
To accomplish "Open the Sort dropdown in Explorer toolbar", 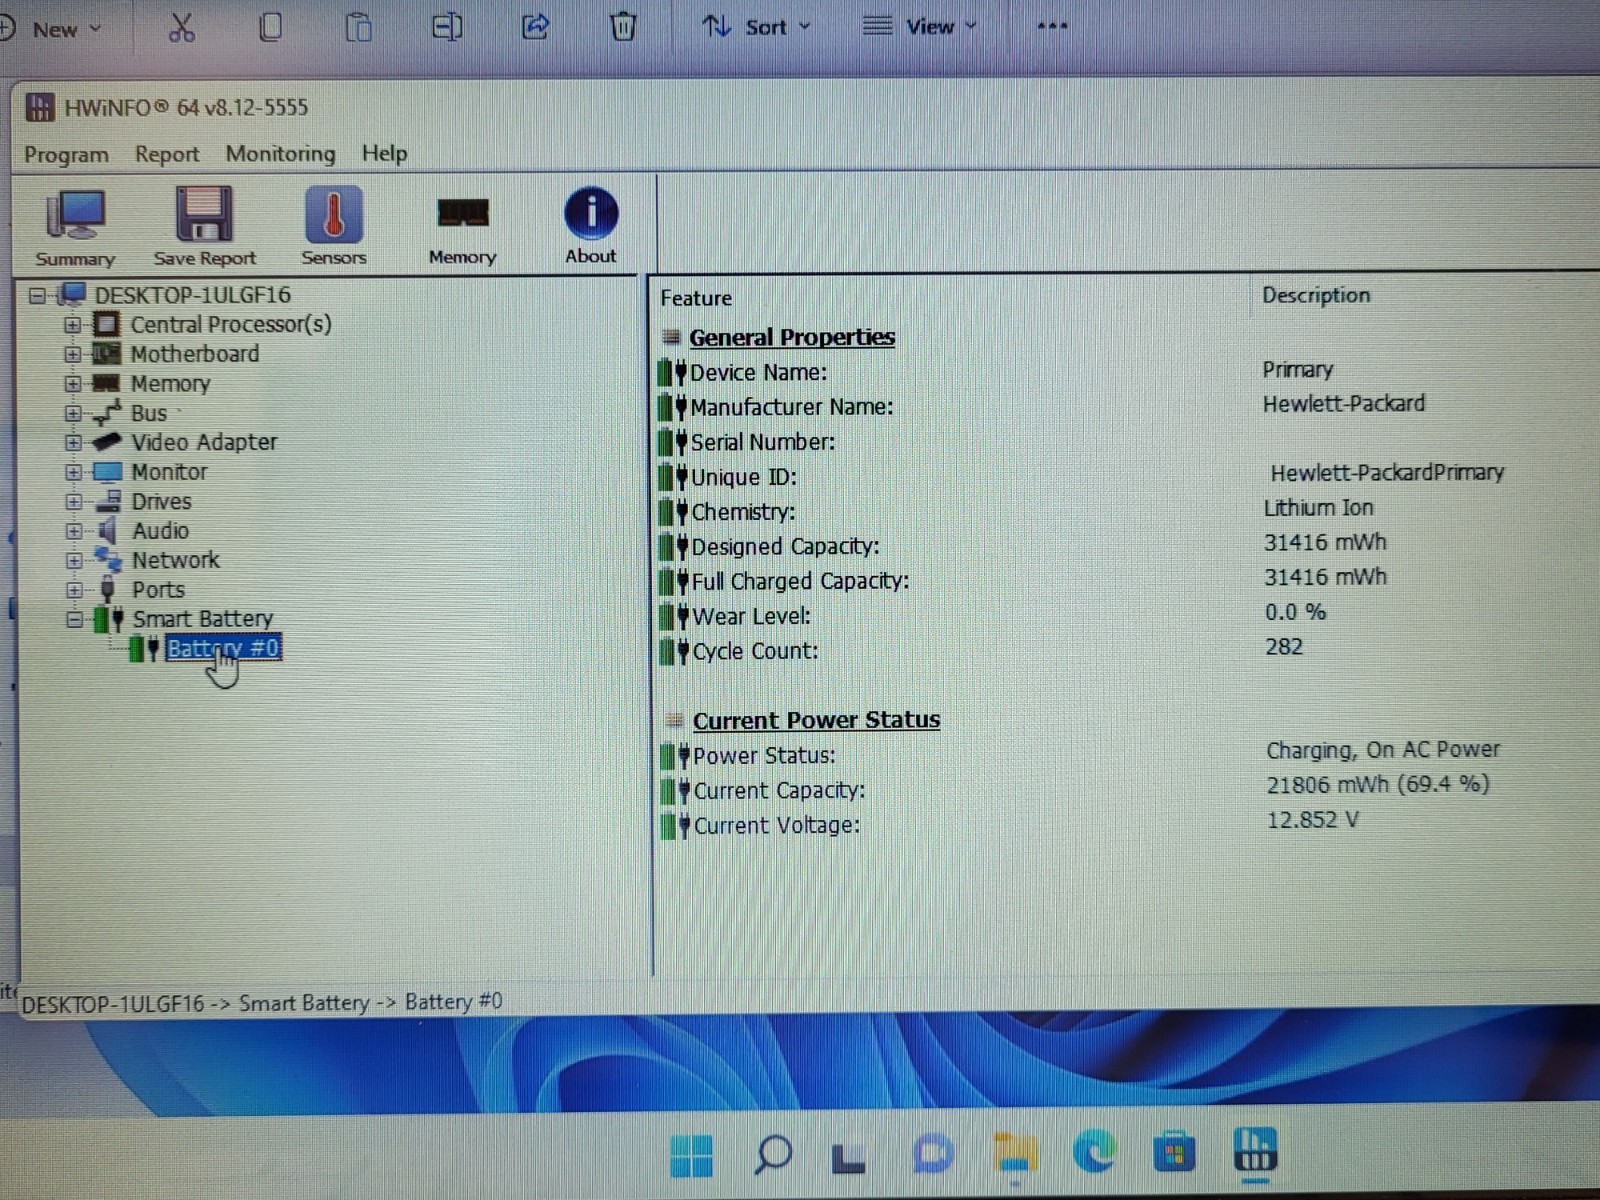I will [757, 27].
